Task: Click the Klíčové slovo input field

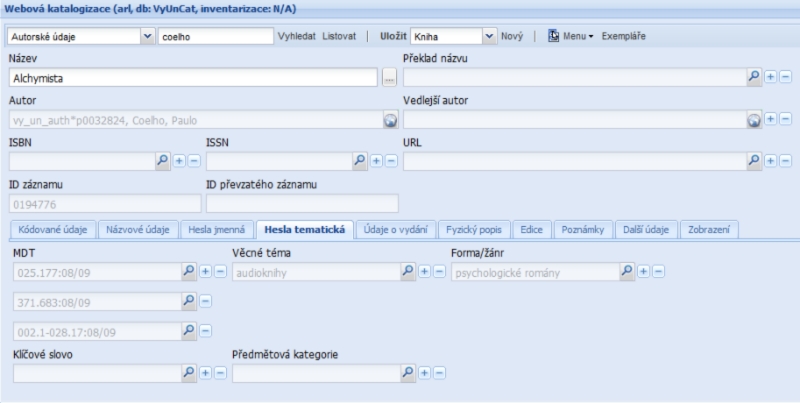Action: [x=96, y=373]
